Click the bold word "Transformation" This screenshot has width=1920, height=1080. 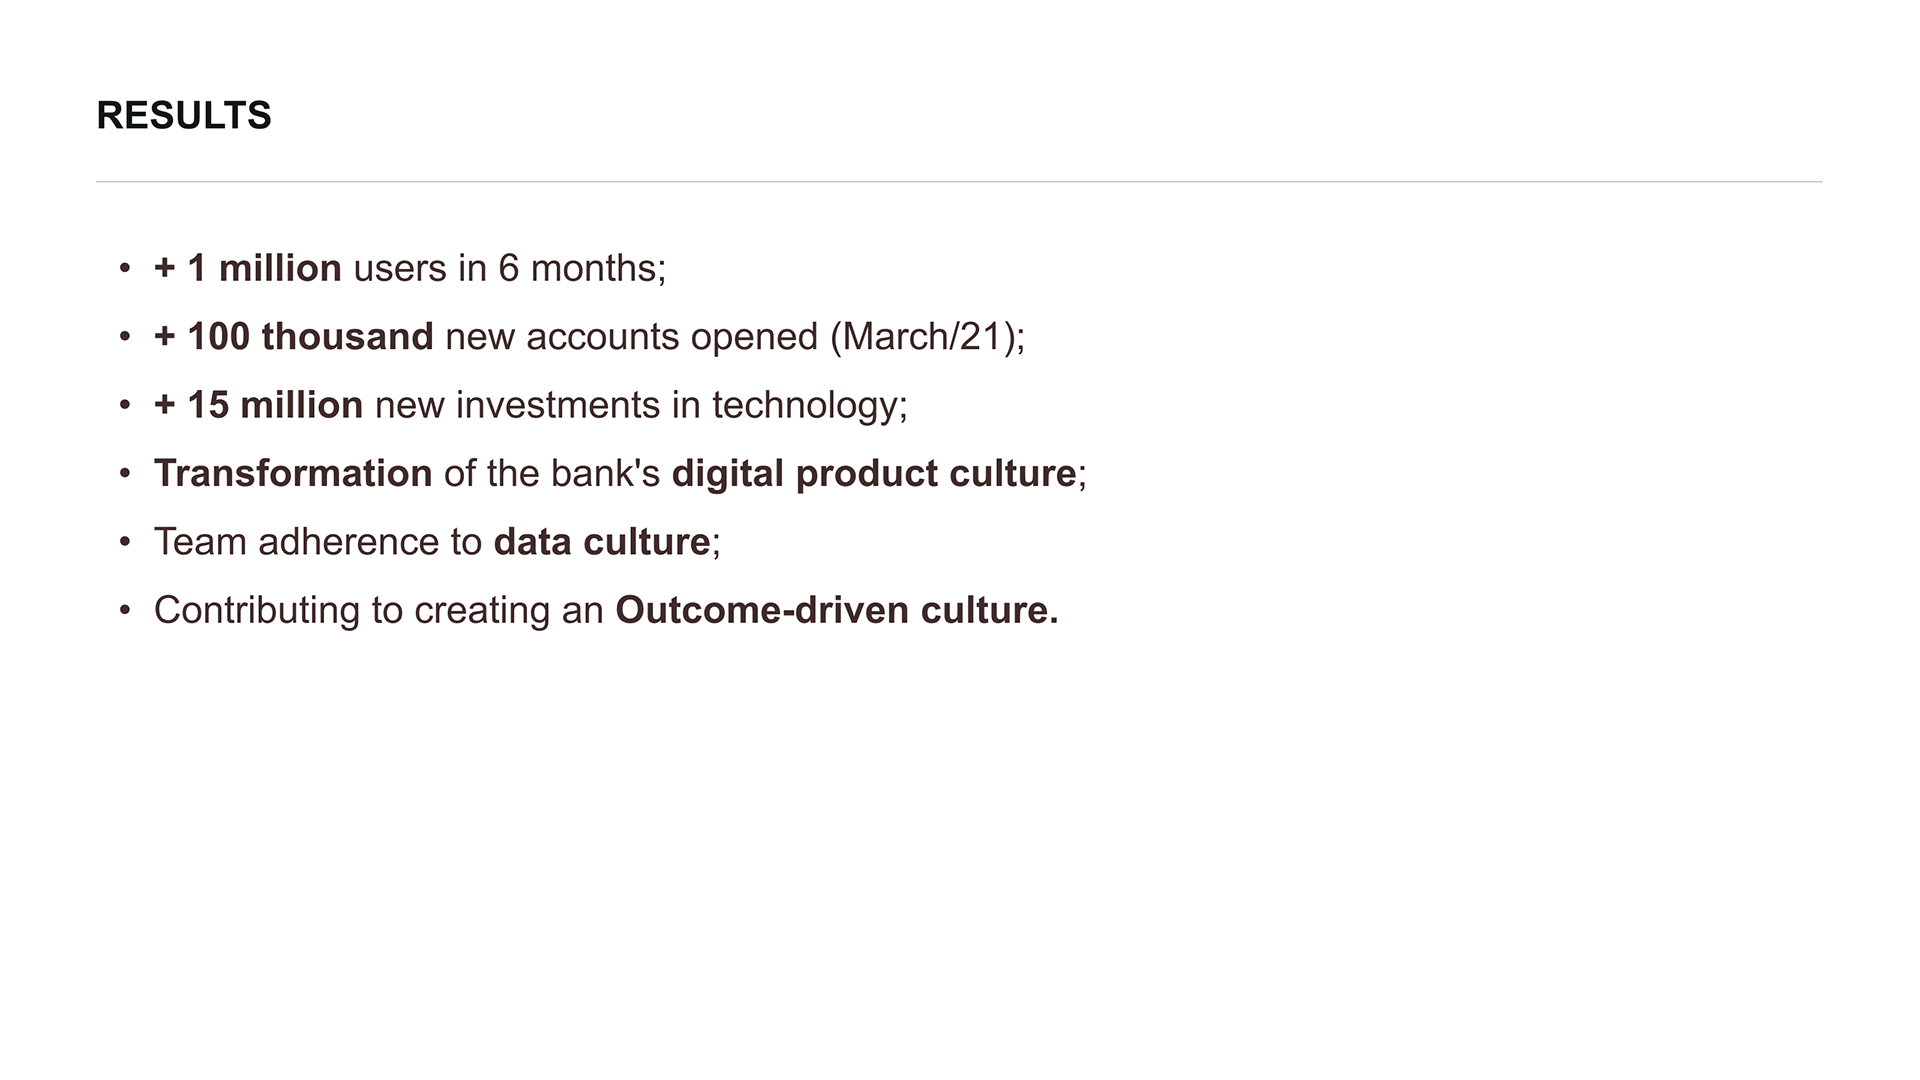(293, 473)
